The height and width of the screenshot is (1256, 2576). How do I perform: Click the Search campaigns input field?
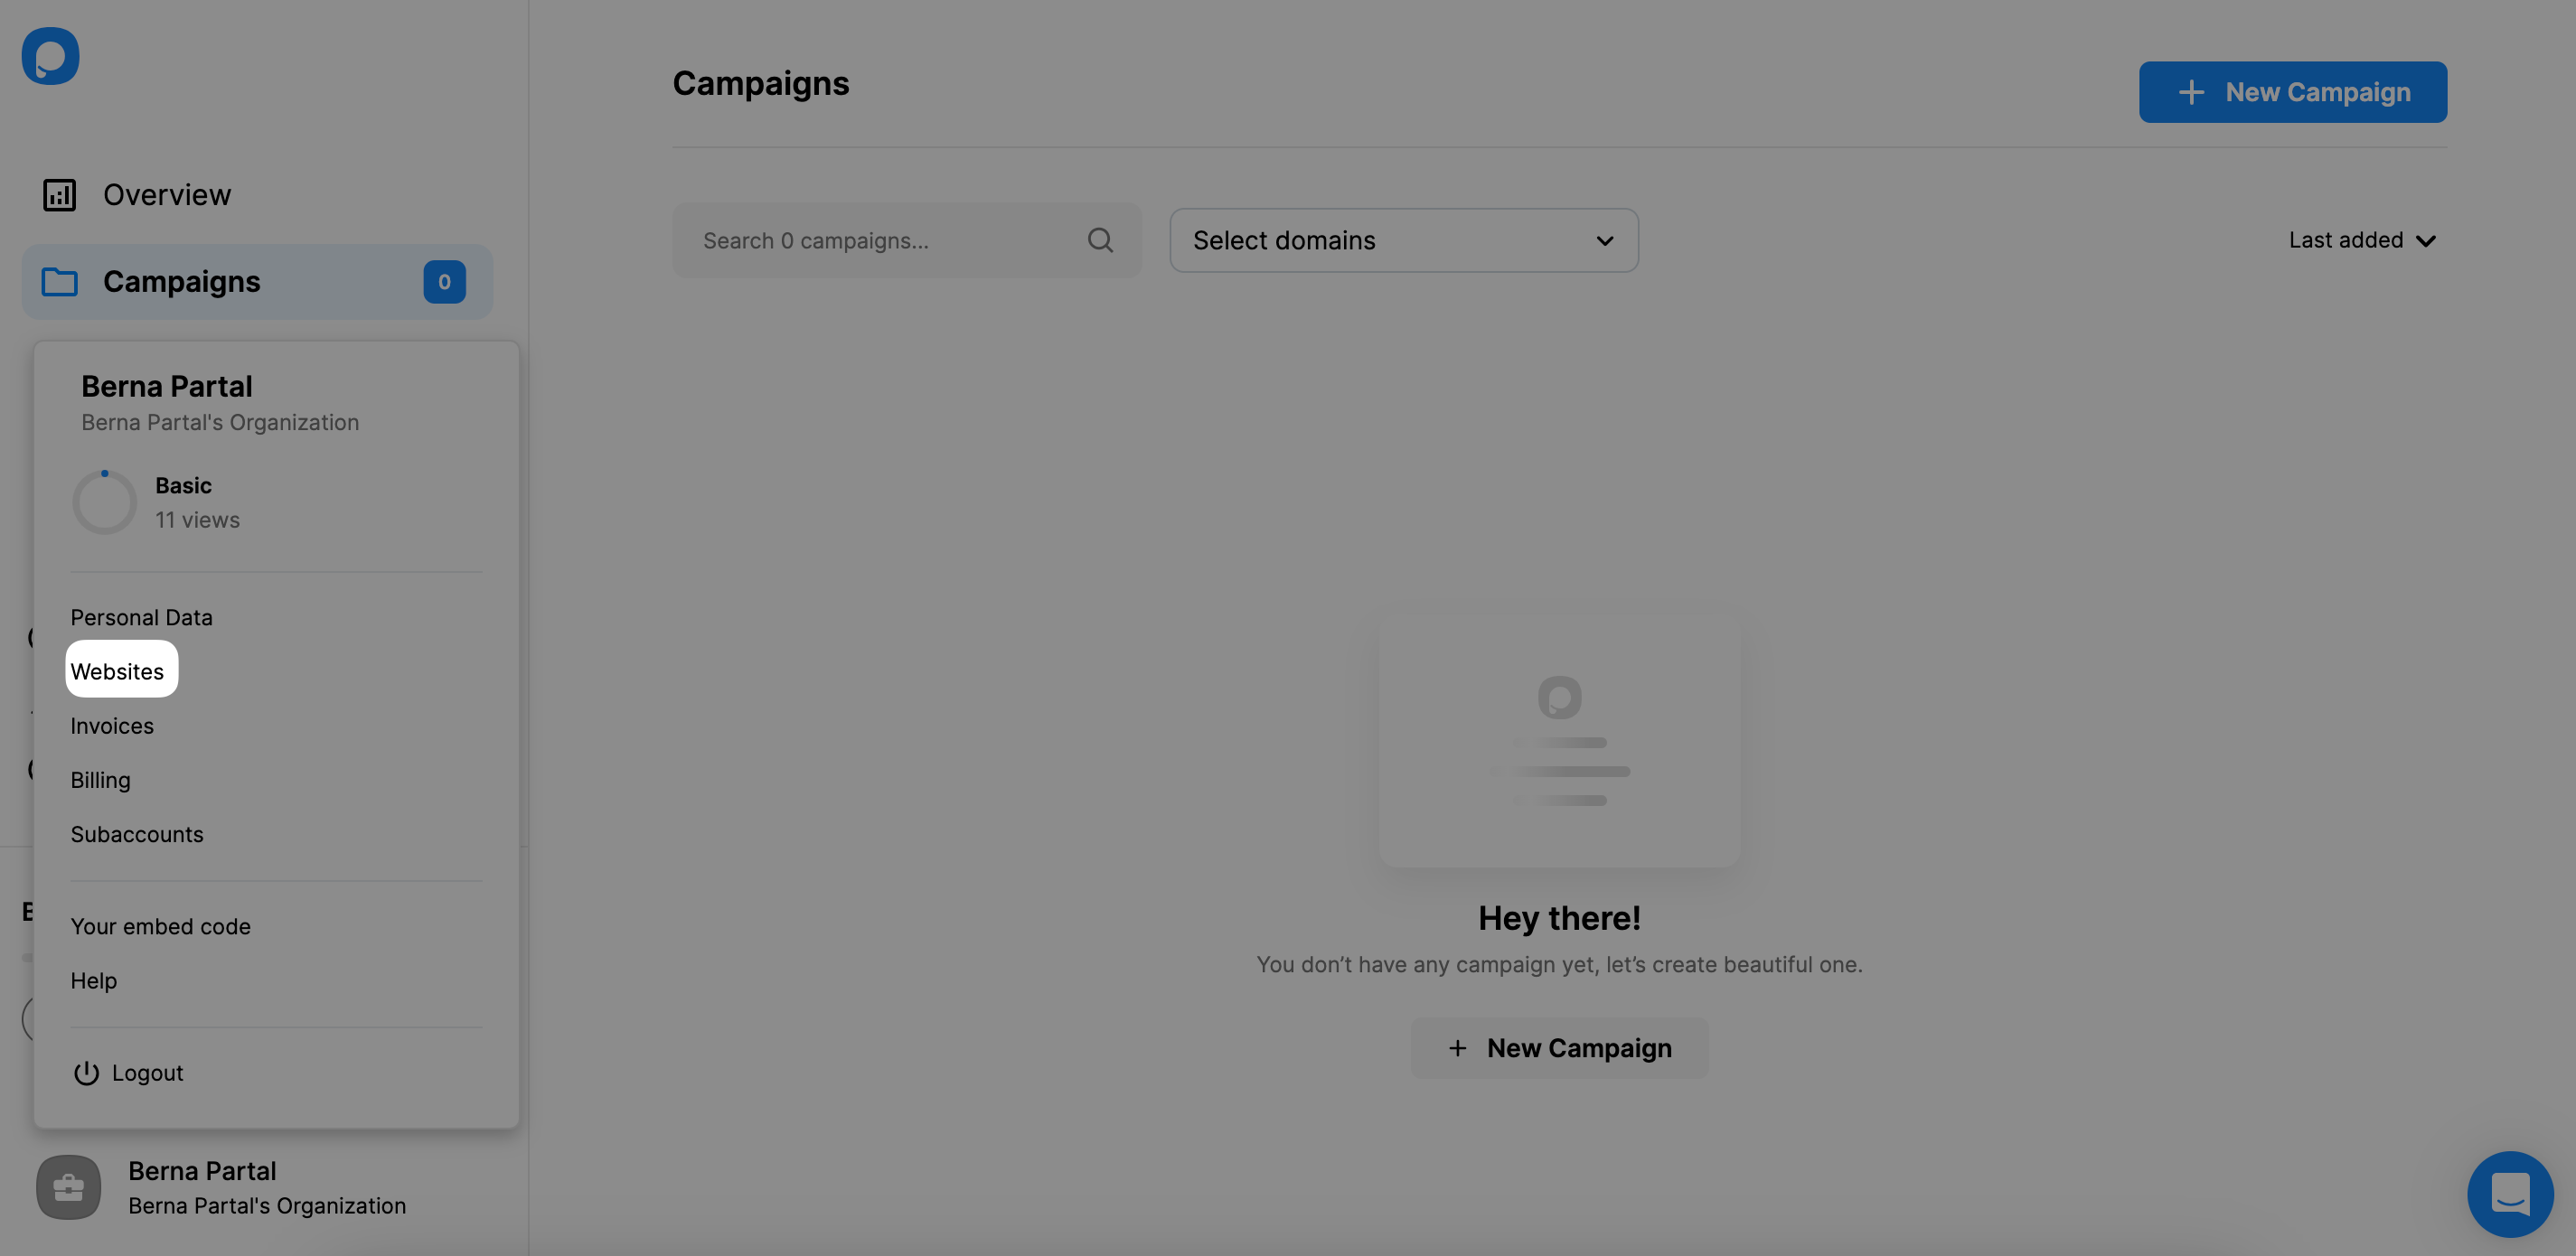905,239
